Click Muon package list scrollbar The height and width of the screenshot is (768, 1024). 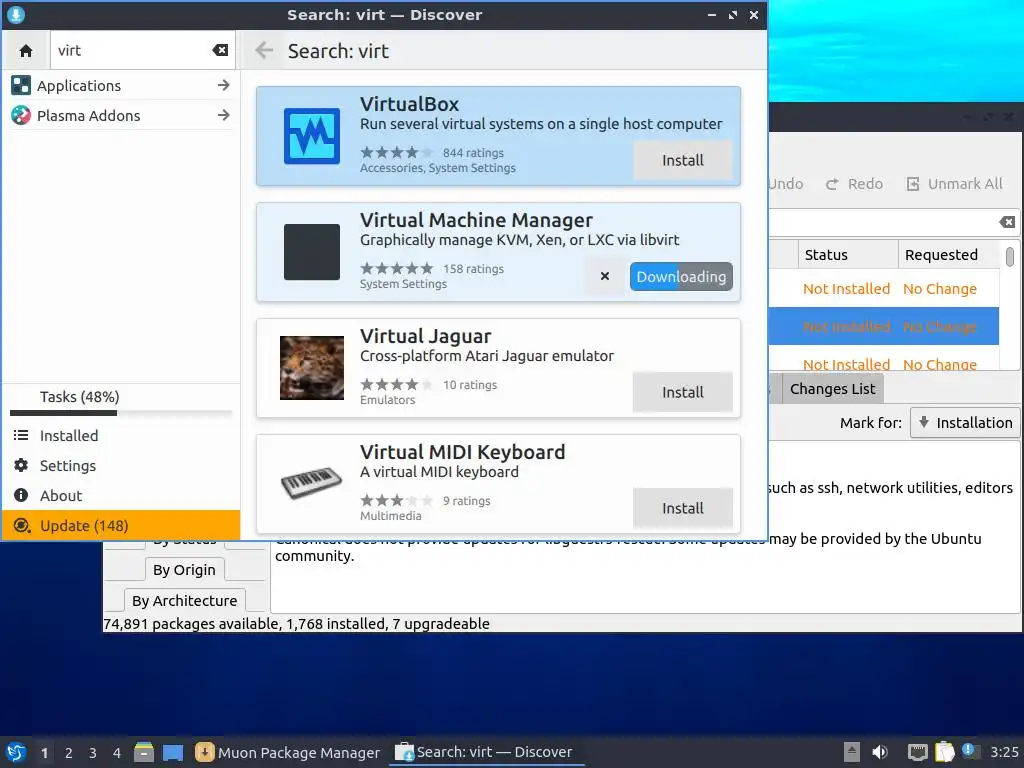tap(1010, 256)
